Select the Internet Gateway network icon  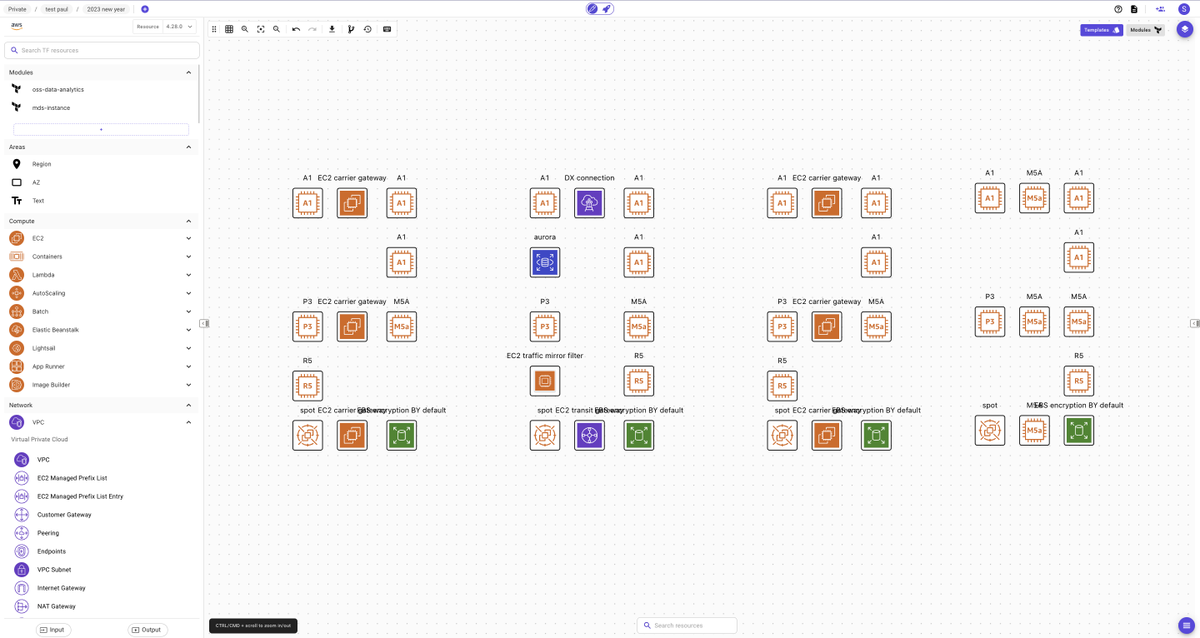click(22, 587)
